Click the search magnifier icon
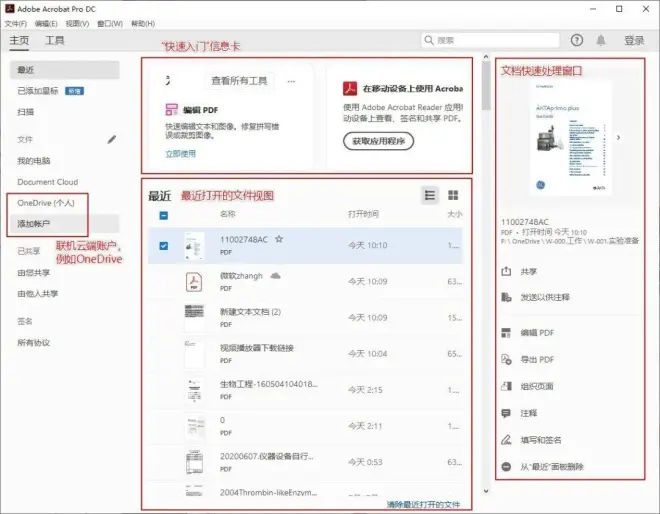This screenshot has width=660, height=514. point(428,40)
